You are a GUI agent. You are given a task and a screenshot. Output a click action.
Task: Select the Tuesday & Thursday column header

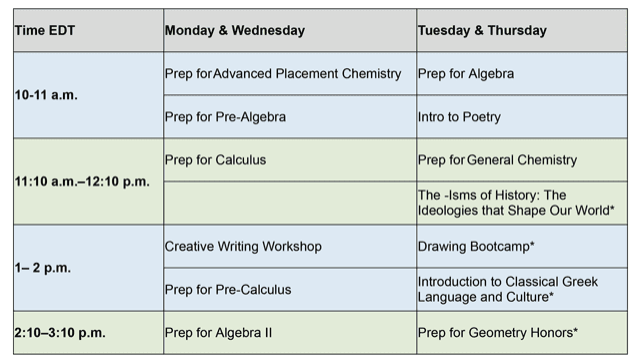[x=522, y=30]
